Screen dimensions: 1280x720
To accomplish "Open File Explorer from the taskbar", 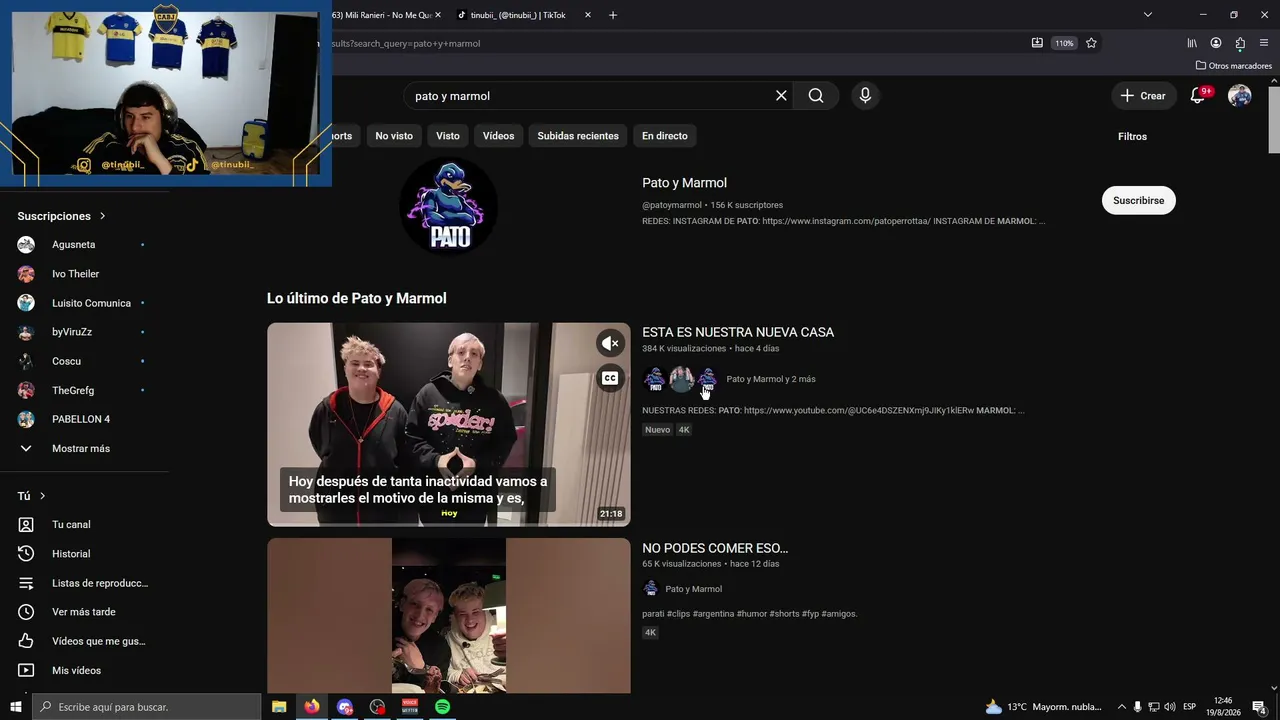I will tap(279, 707).
